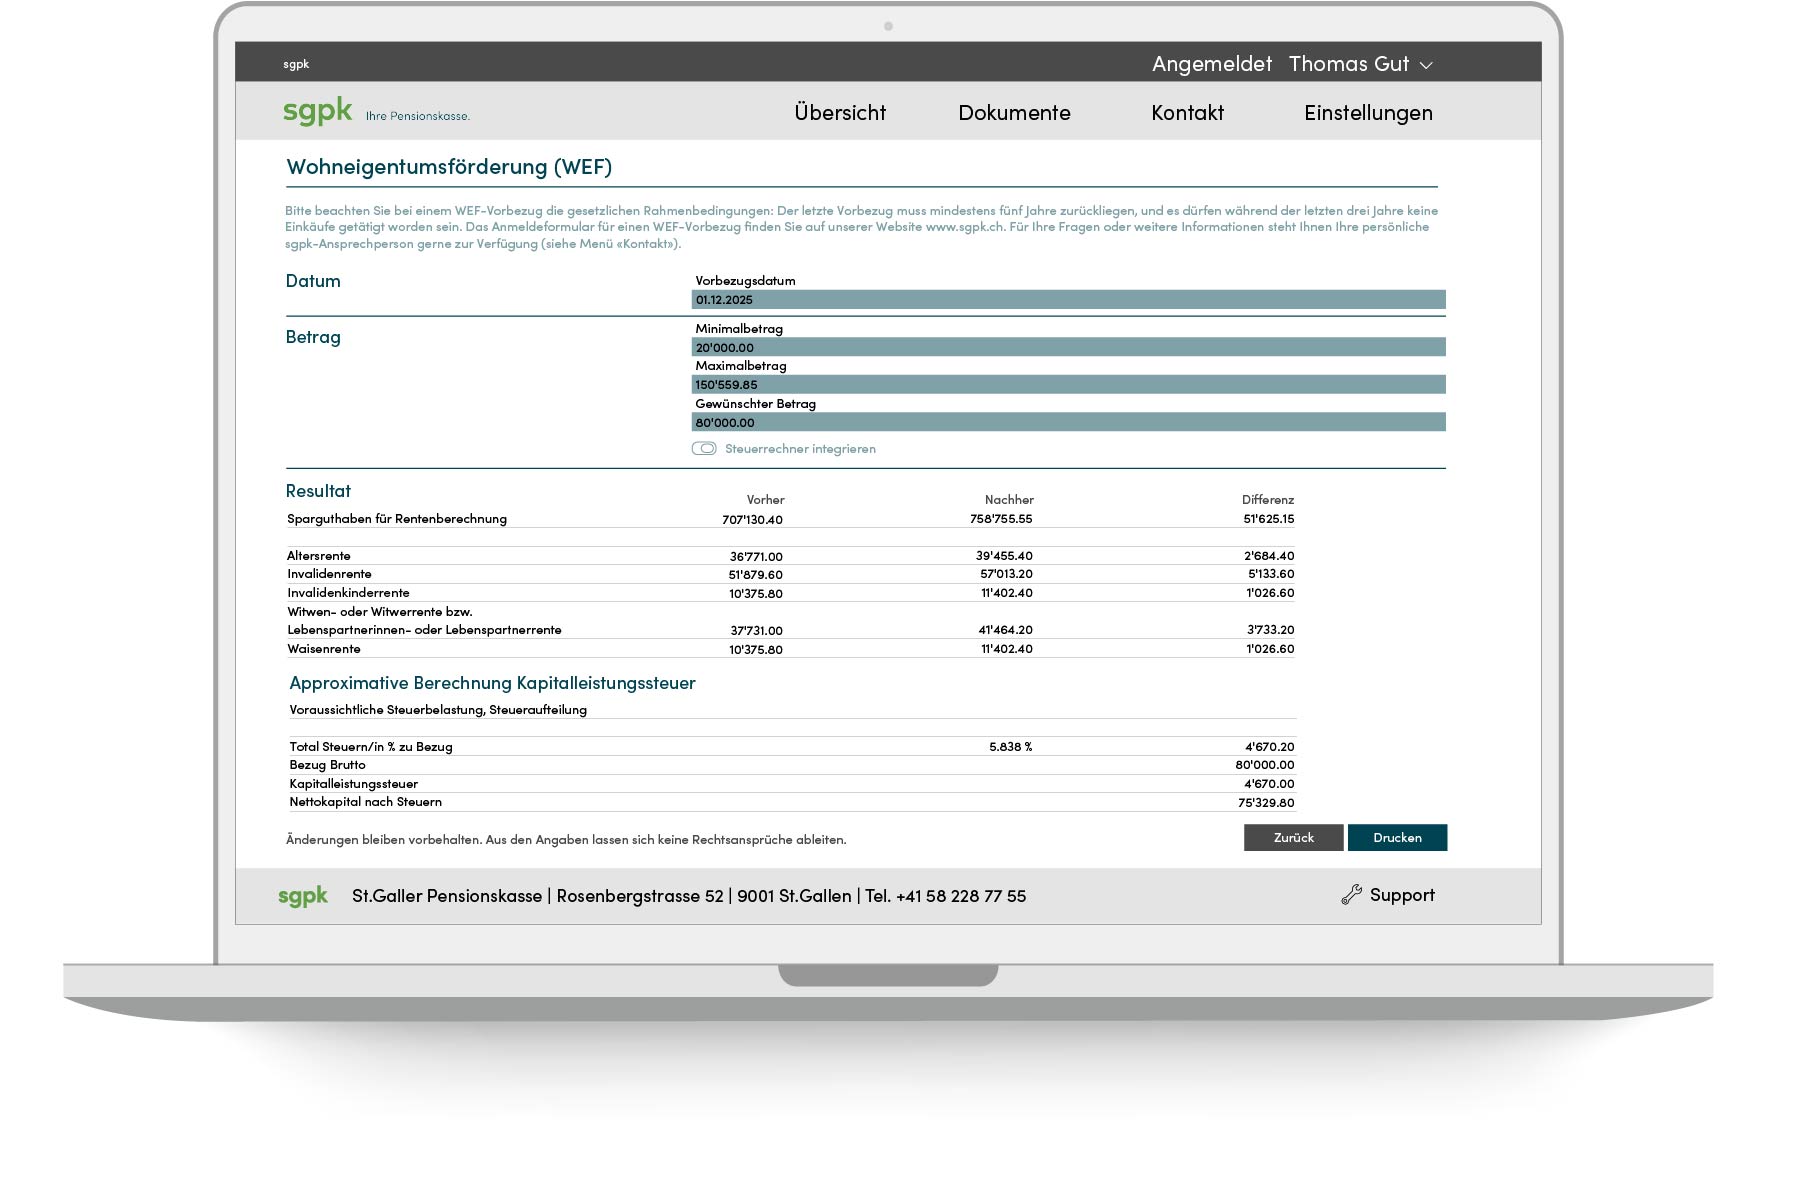This screenshot has width=1800, height=1200.
Task: Click the Support wrench icon
Action: 1351,895
